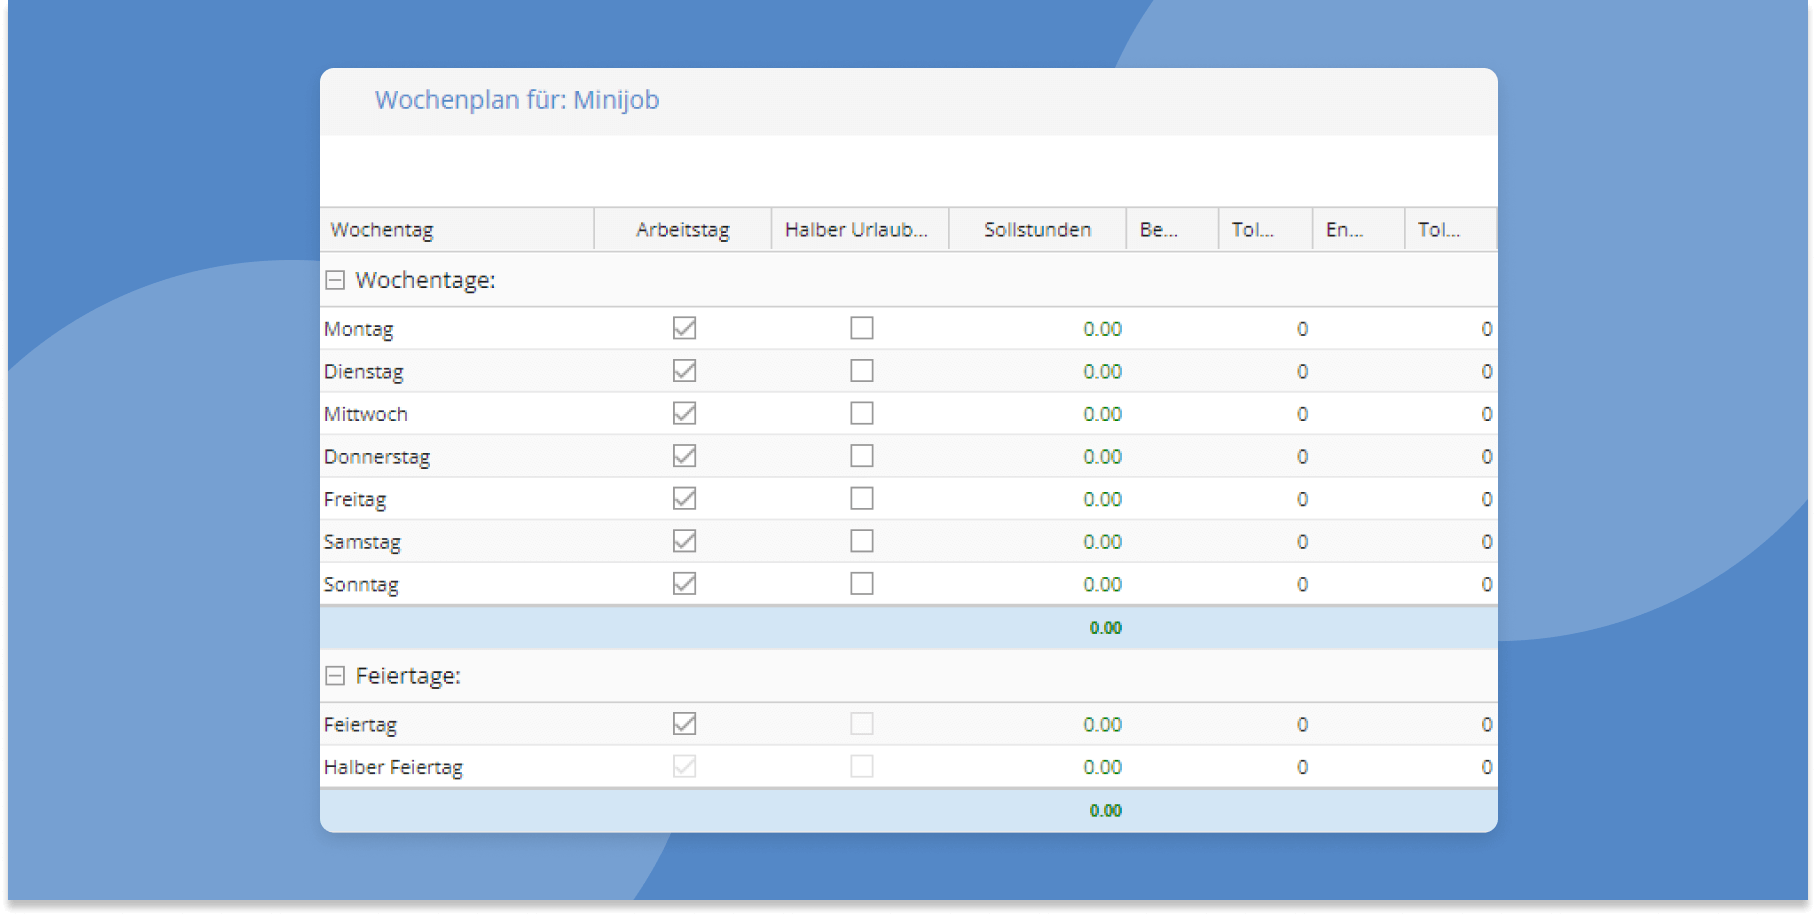The height and width of the screenshot is (916, 1816).
Task: Toggle Halber Urlaub for Freitag
Action: pos(862,498)
